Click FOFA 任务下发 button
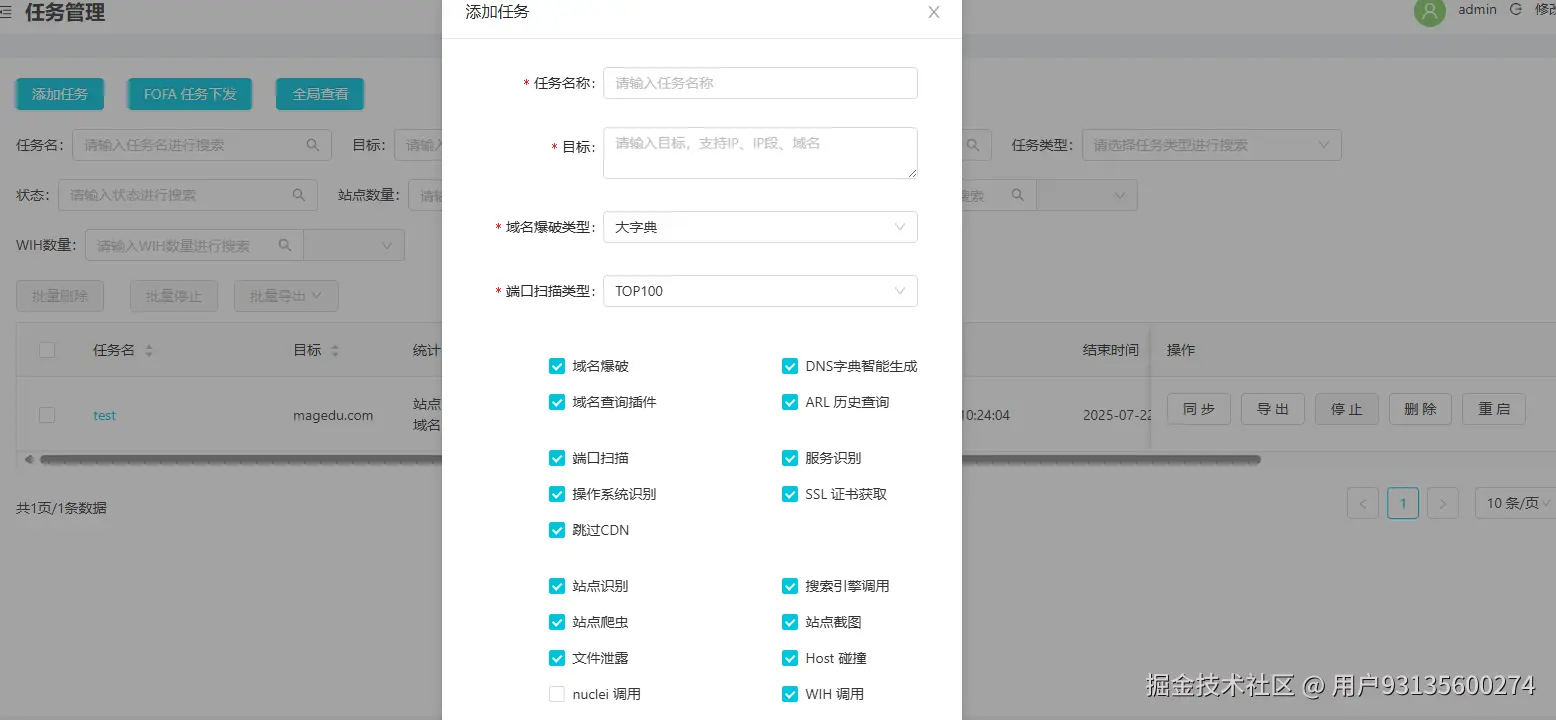This screenshot has height=720, width=1556. point(190,94)
